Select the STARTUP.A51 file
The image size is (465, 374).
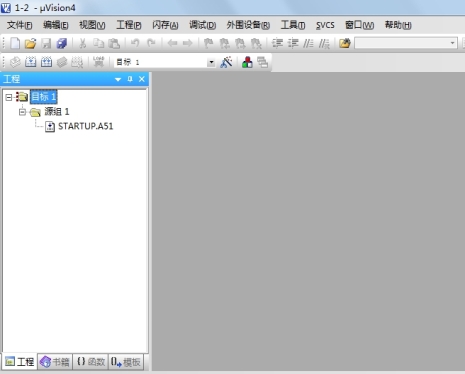click(86, 126)
